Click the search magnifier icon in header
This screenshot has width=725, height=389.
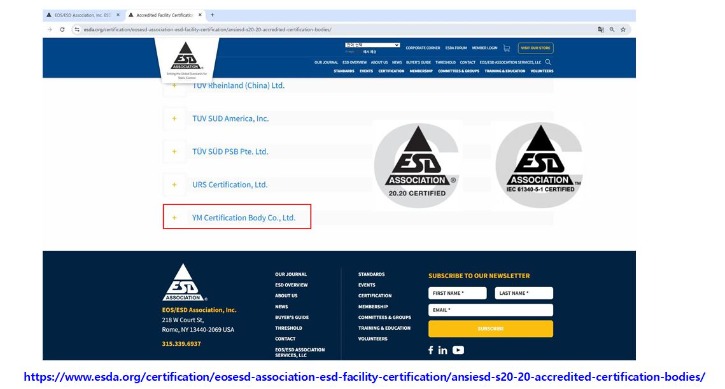[x=548, y=62]
